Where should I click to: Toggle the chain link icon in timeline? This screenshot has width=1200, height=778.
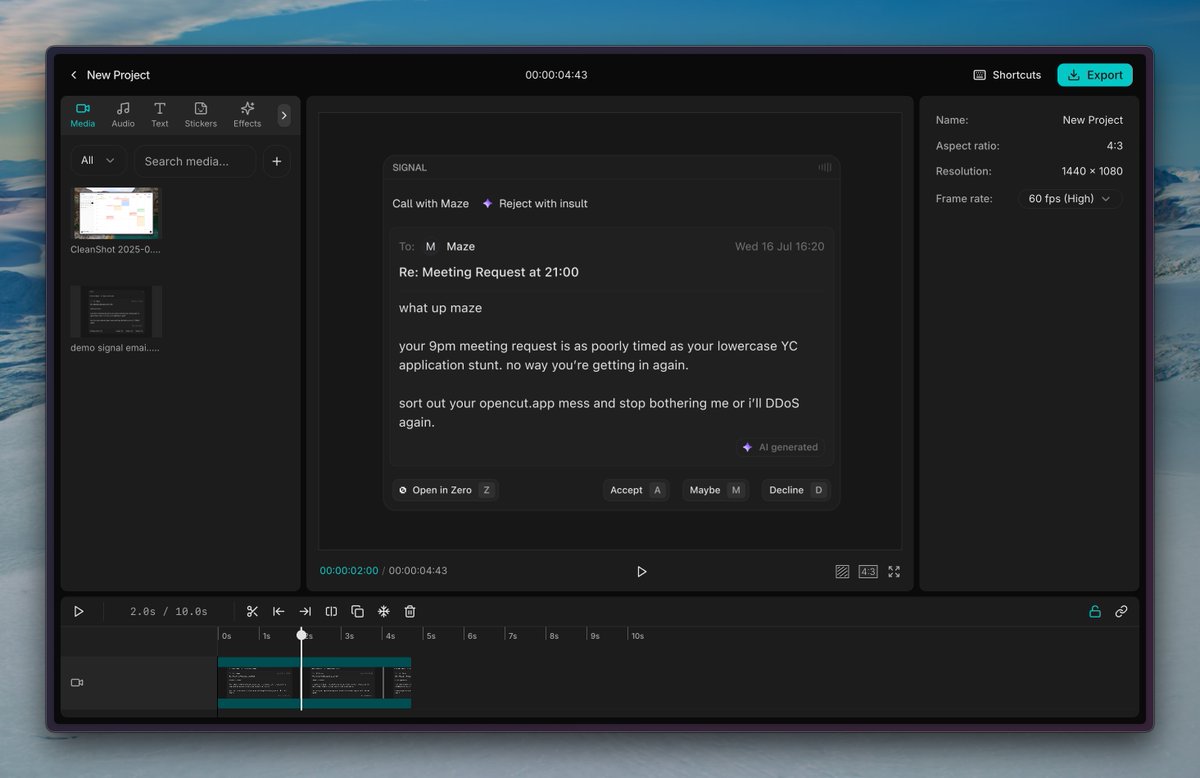[x=1121, y=611]
